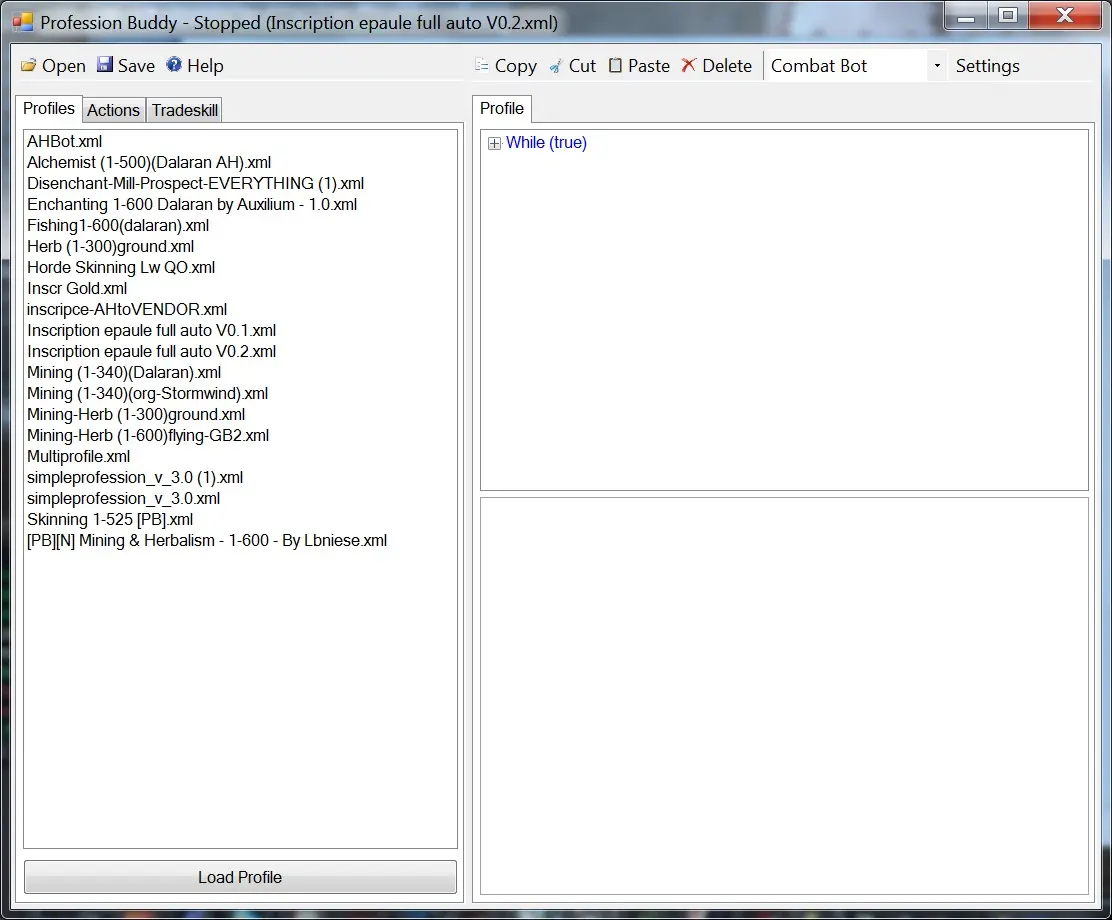Select Inscription epaule full auto V0.1.xml
The image size is (1112, 920).
(152, 331)
